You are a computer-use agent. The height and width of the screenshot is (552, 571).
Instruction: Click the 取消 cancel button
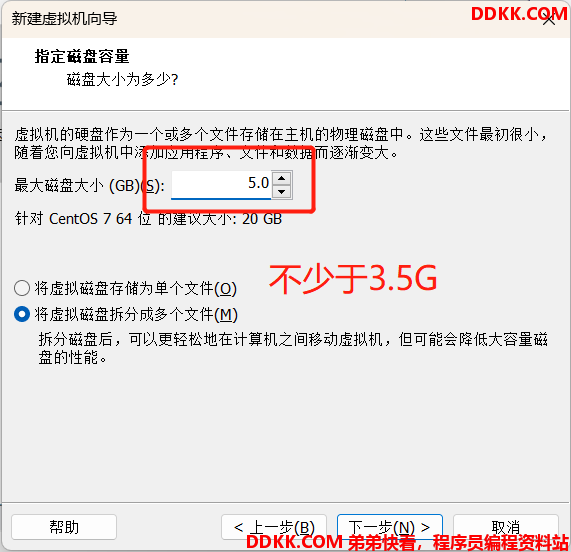(x=506, y=527)
